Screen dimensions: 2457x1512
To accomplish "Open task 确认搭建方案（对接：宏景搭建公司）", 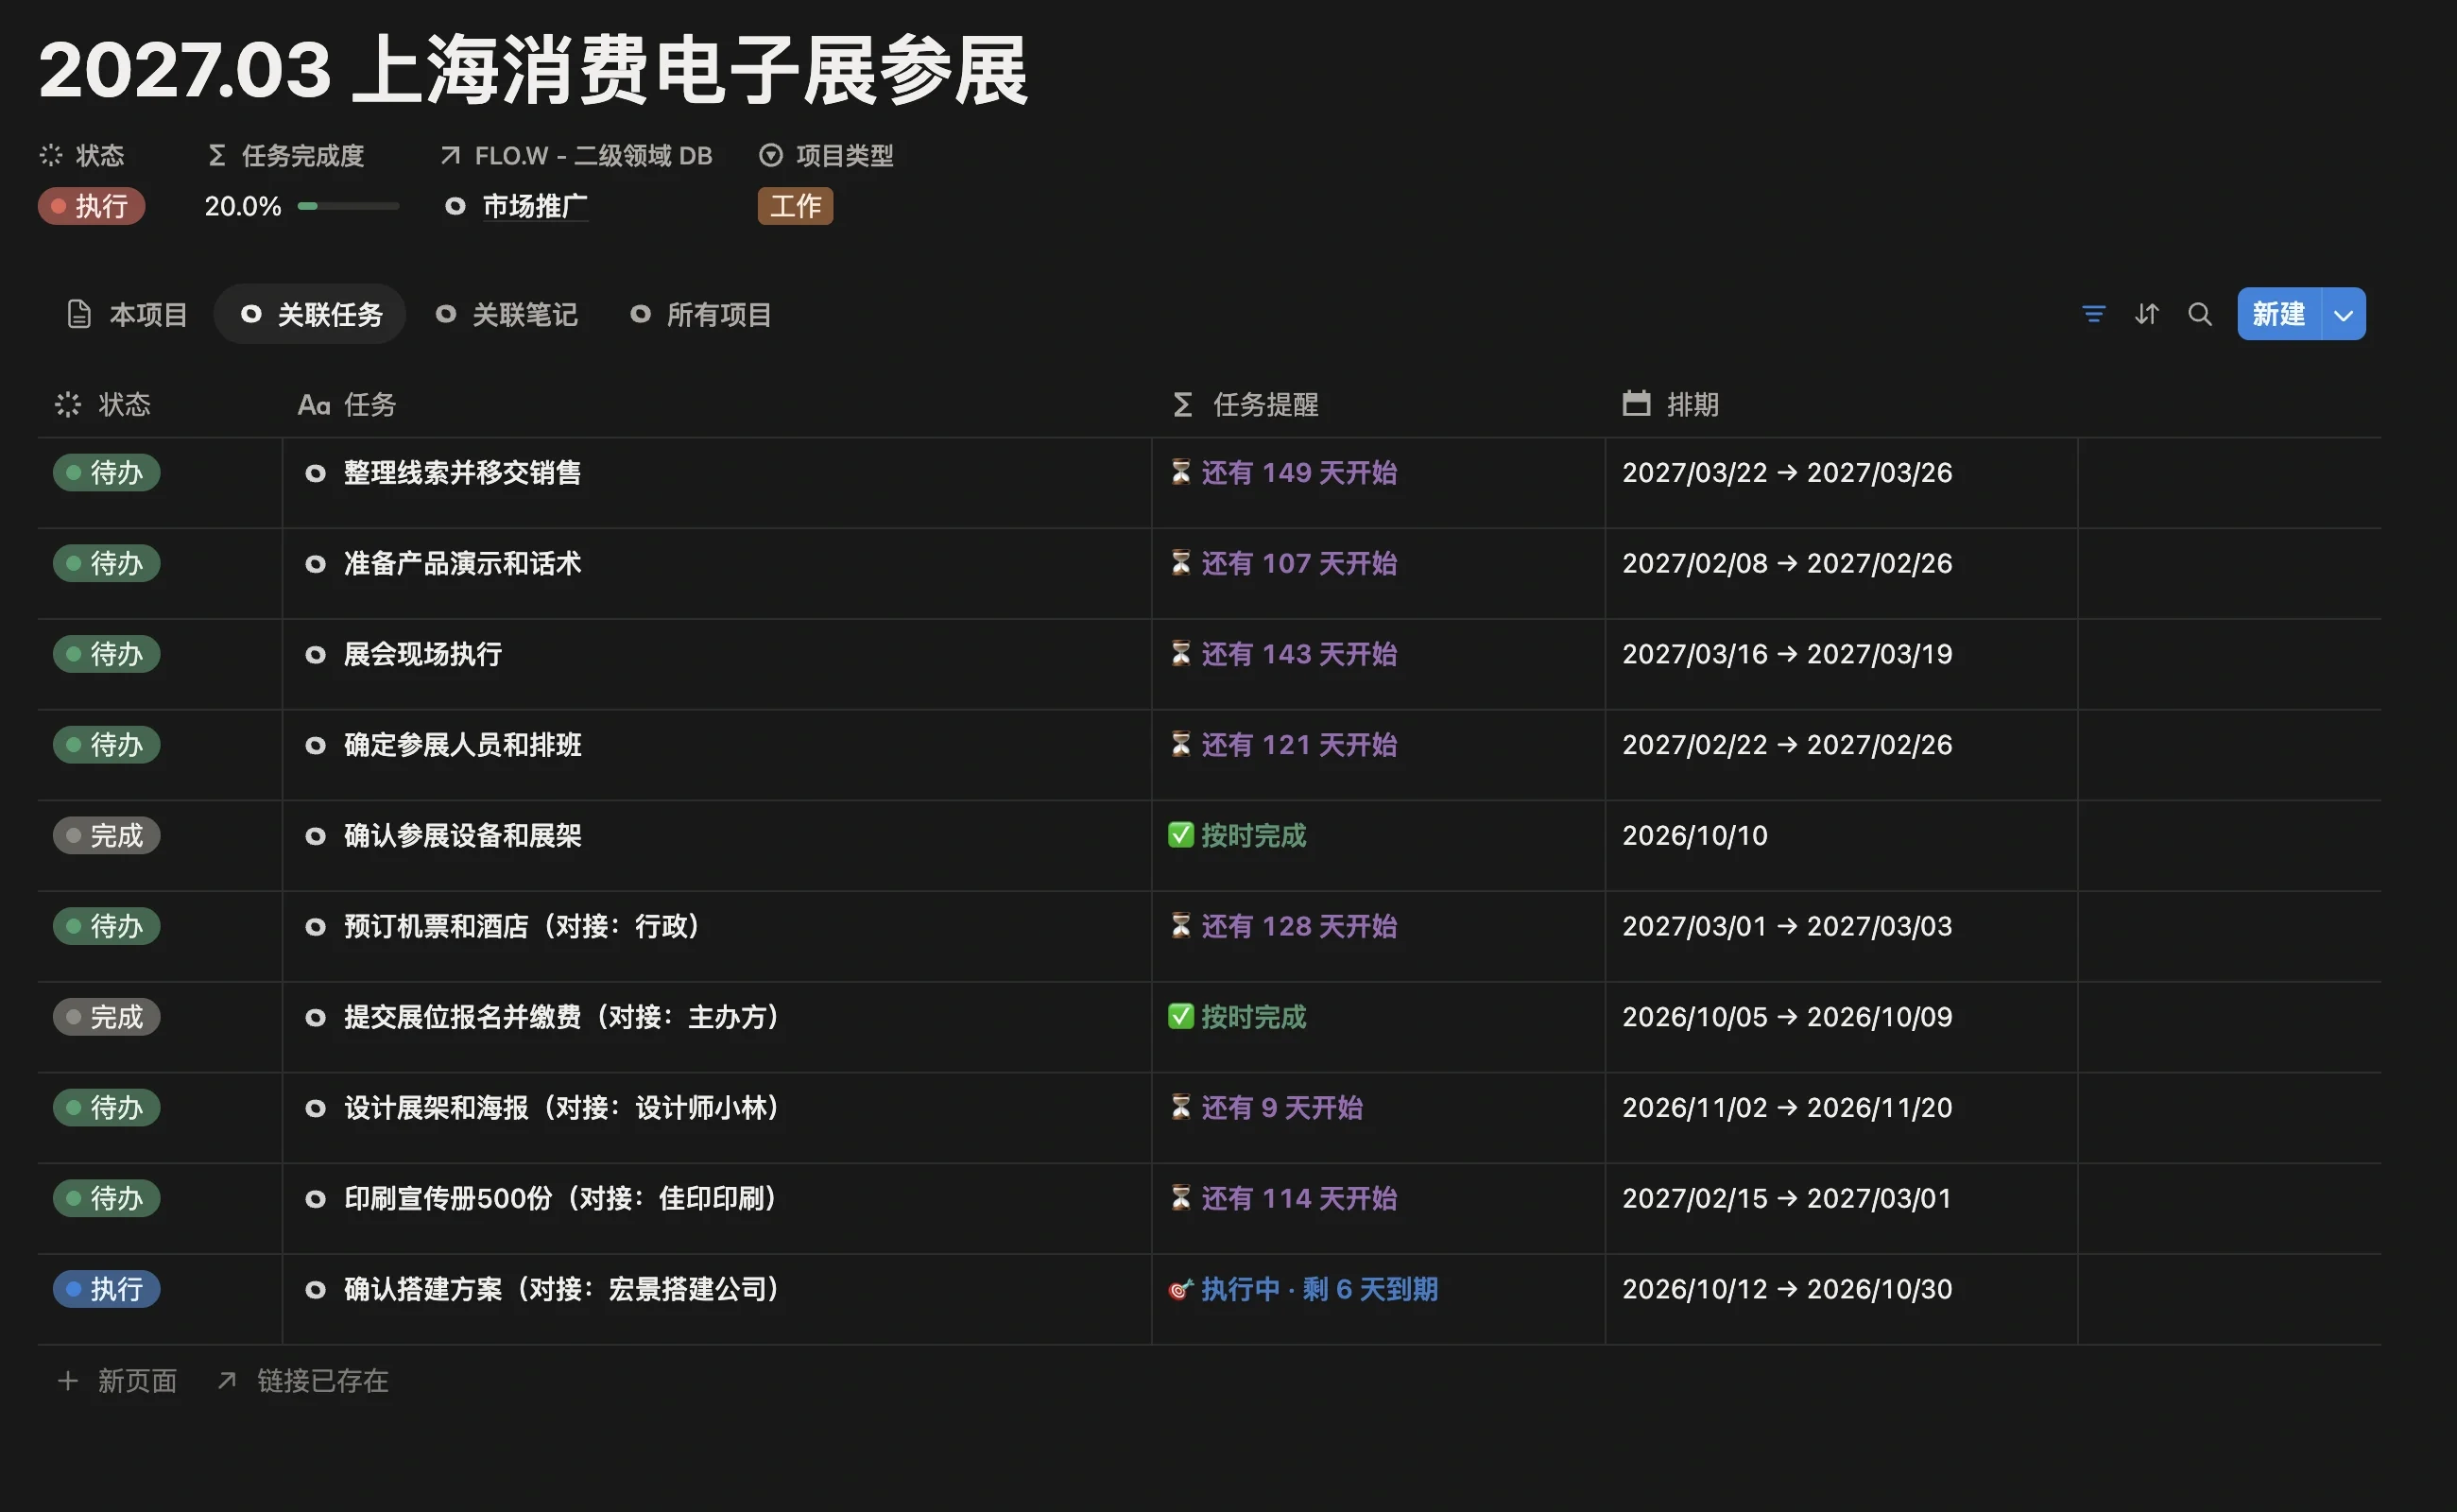I will (x=562, y=1289).
